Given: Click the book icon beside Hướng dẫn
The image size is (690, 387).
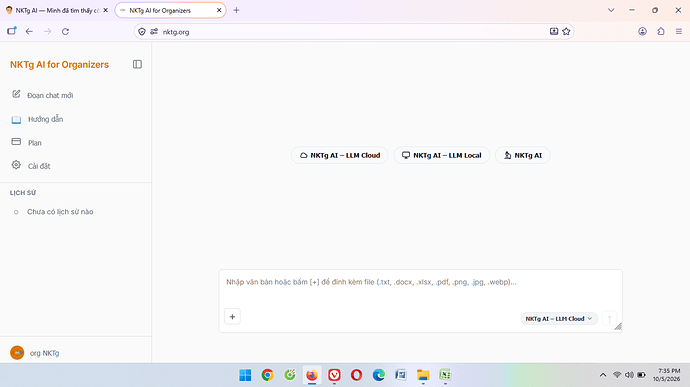Looking at the screenshot, I should [x=16, y=119].
